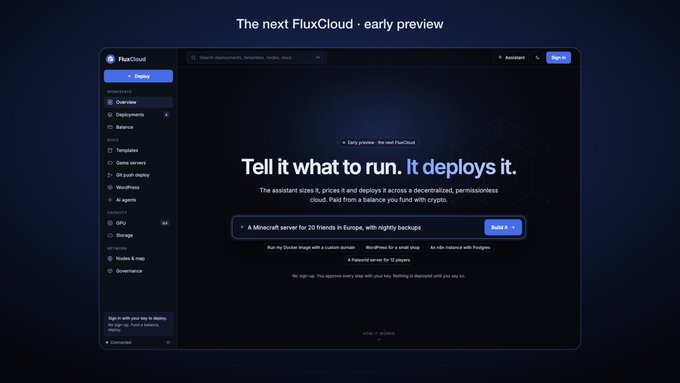Click the sidebar collapse icon beside Connected
Image resolution: width=680 pixels, height=383 pixels.
(x=168, y=343)
